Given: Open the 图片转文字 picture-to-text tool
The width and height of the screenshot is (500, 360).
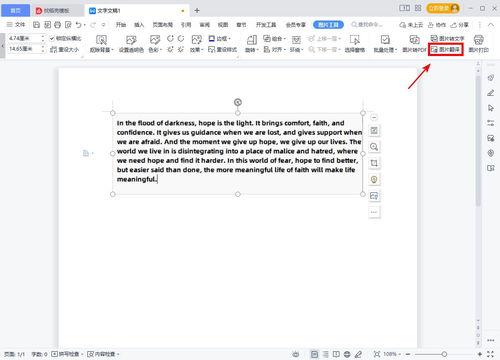Looking at the screenshot, I should pyautogui.click(x=447, y=39).
